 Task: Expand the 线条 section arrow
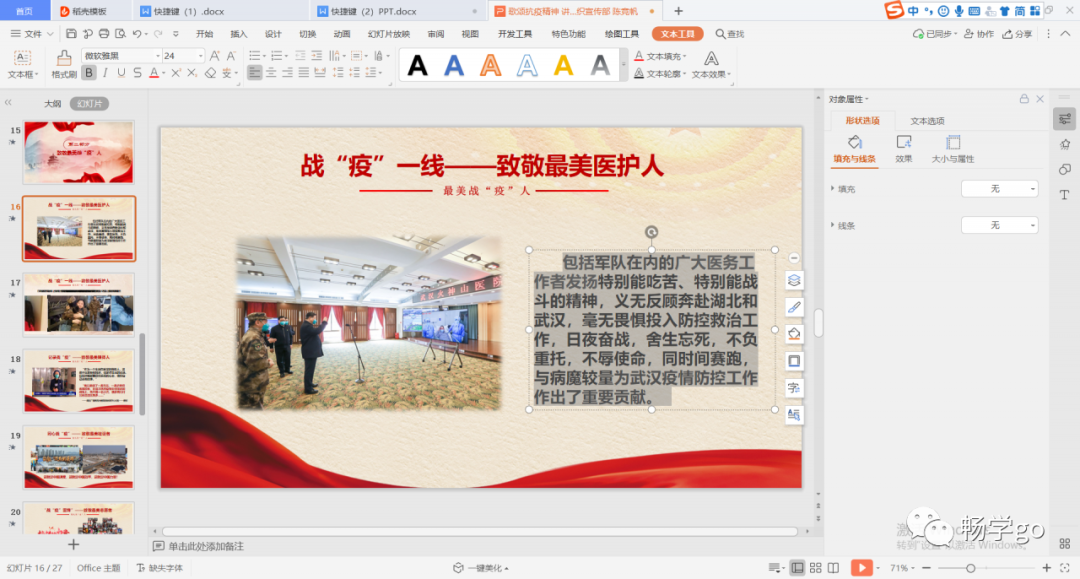[832, 225]
